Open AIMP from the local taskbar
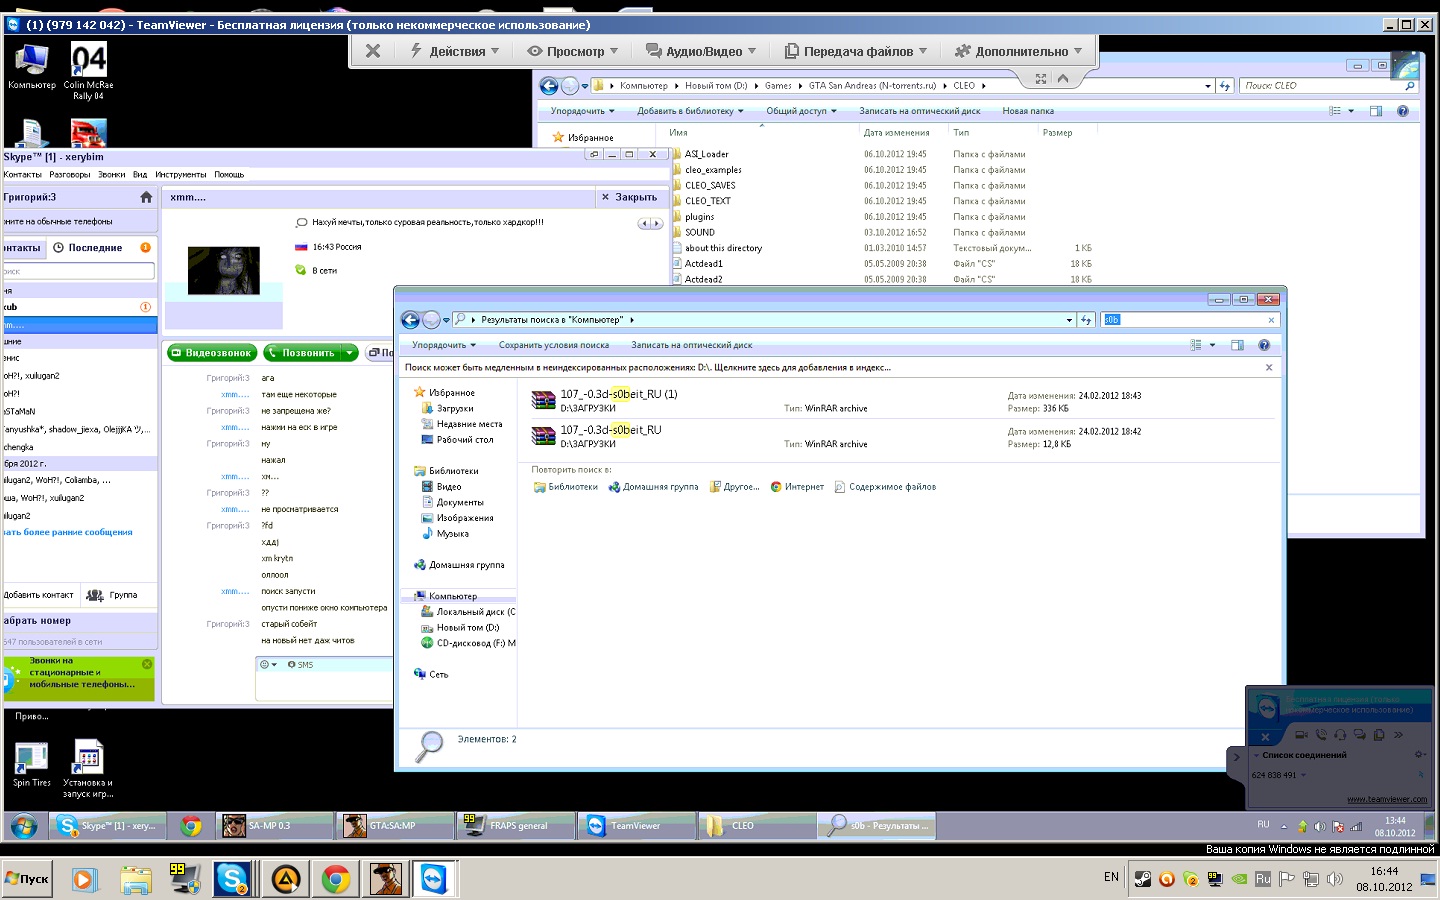The image size is (1440, 900). point(284,879)
